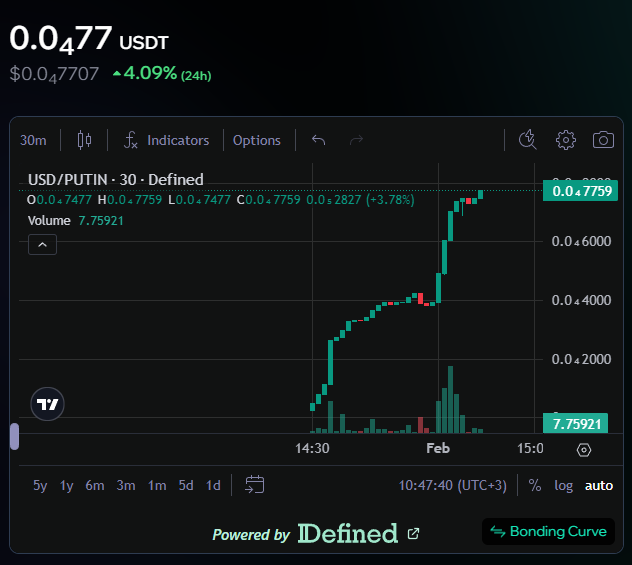This screenshot has height=565, width=632.
Task: Click the purple handle on chart's left edge
Action: [14, 436]
